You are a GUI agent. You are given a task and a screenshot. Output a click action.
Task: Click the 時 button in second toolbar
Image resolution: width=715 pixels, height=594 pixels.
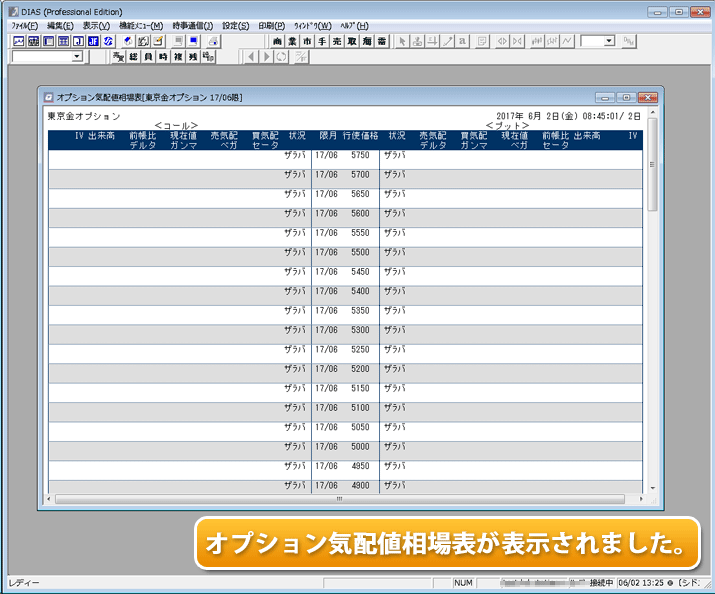(163, 57)
